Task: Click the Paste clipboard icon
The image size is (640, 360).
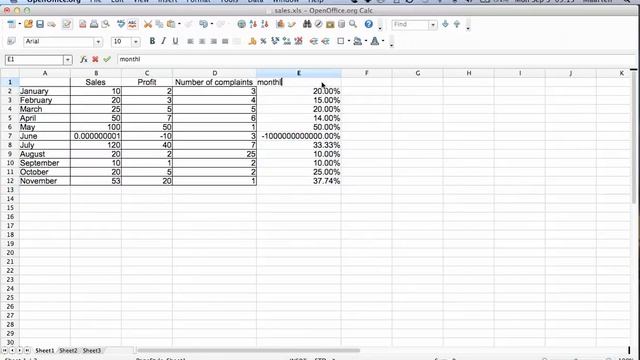Action: 171,24
